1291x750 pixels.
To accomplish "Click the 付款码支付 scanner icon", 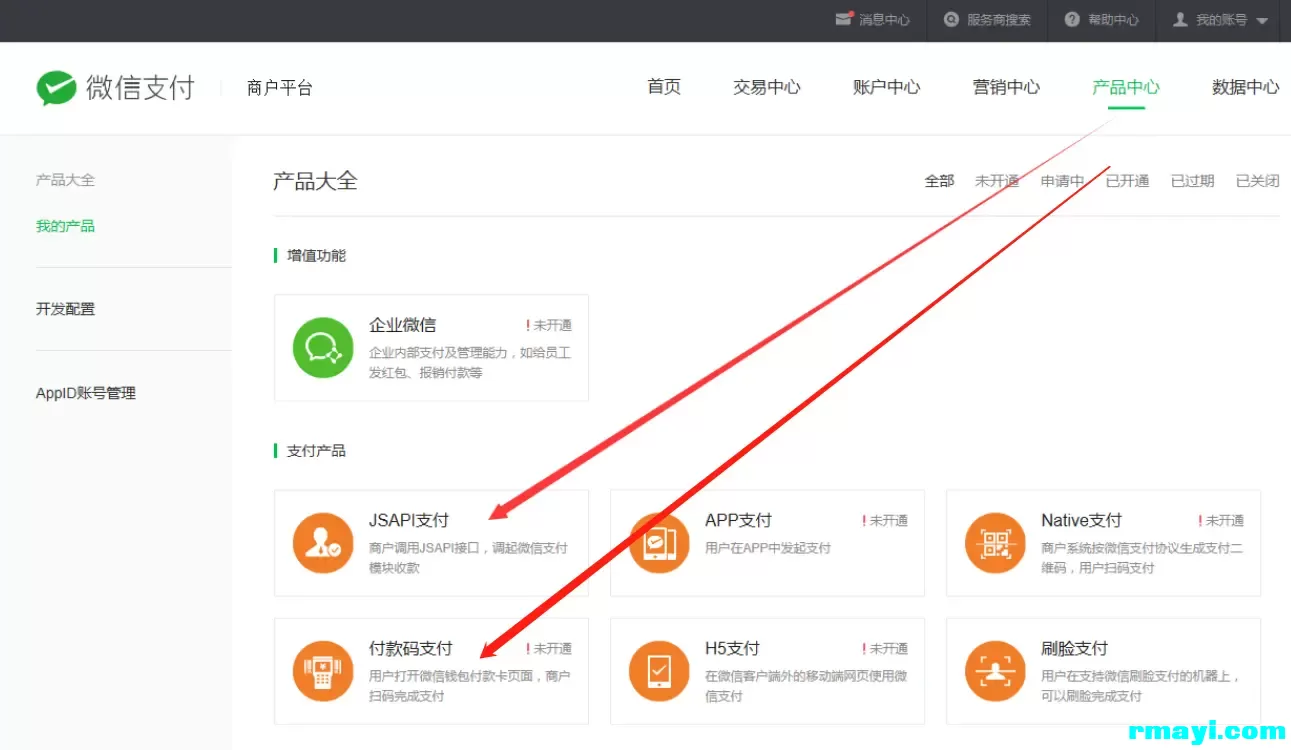I will [x=323, y=671].
